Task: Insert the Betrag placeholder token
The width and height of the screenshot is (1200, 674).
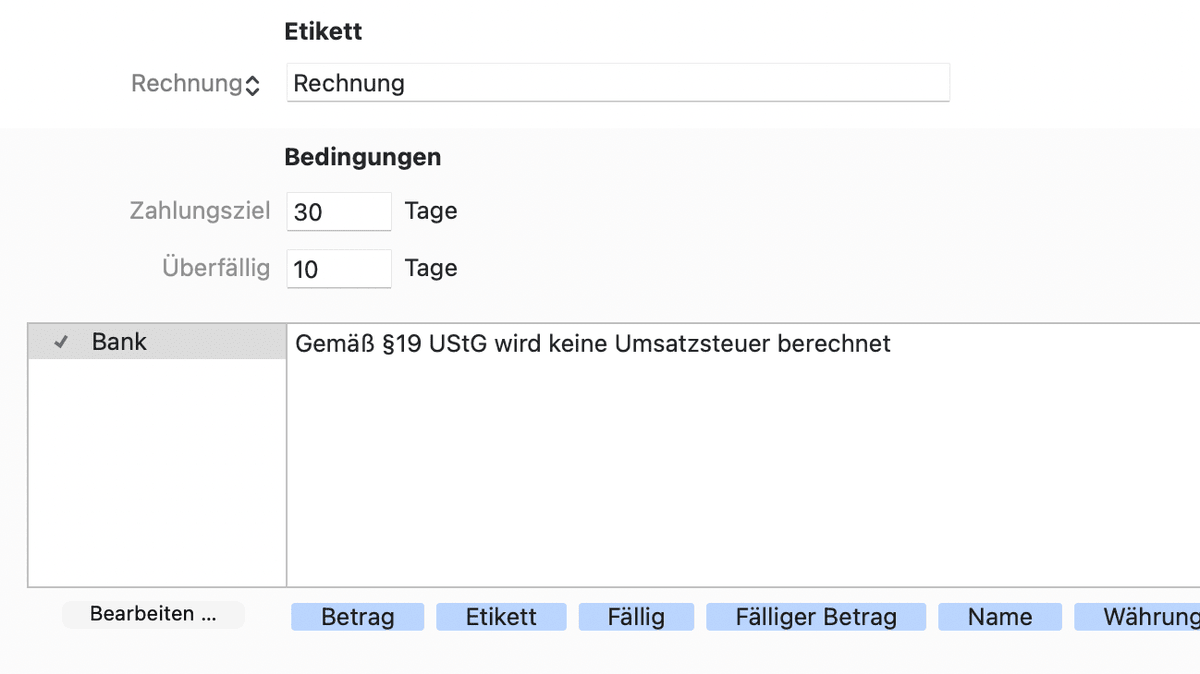Action: coord(357,617)
